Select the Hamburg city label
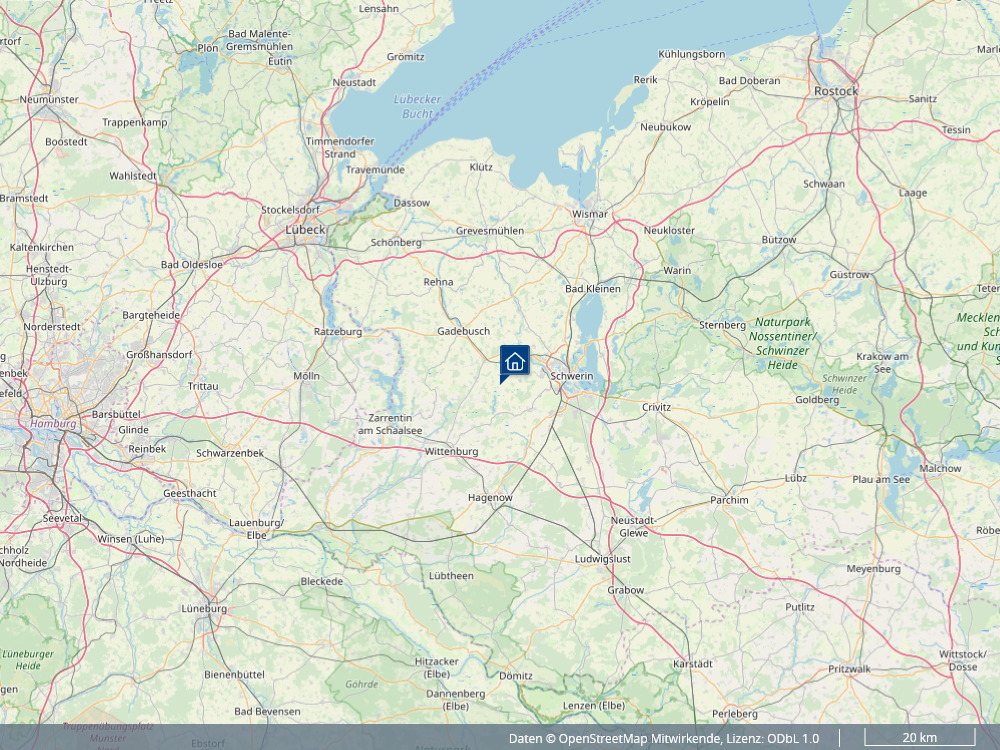This screenshot has width=1000, height=750. pyautogui.click(x=53, y=423)
